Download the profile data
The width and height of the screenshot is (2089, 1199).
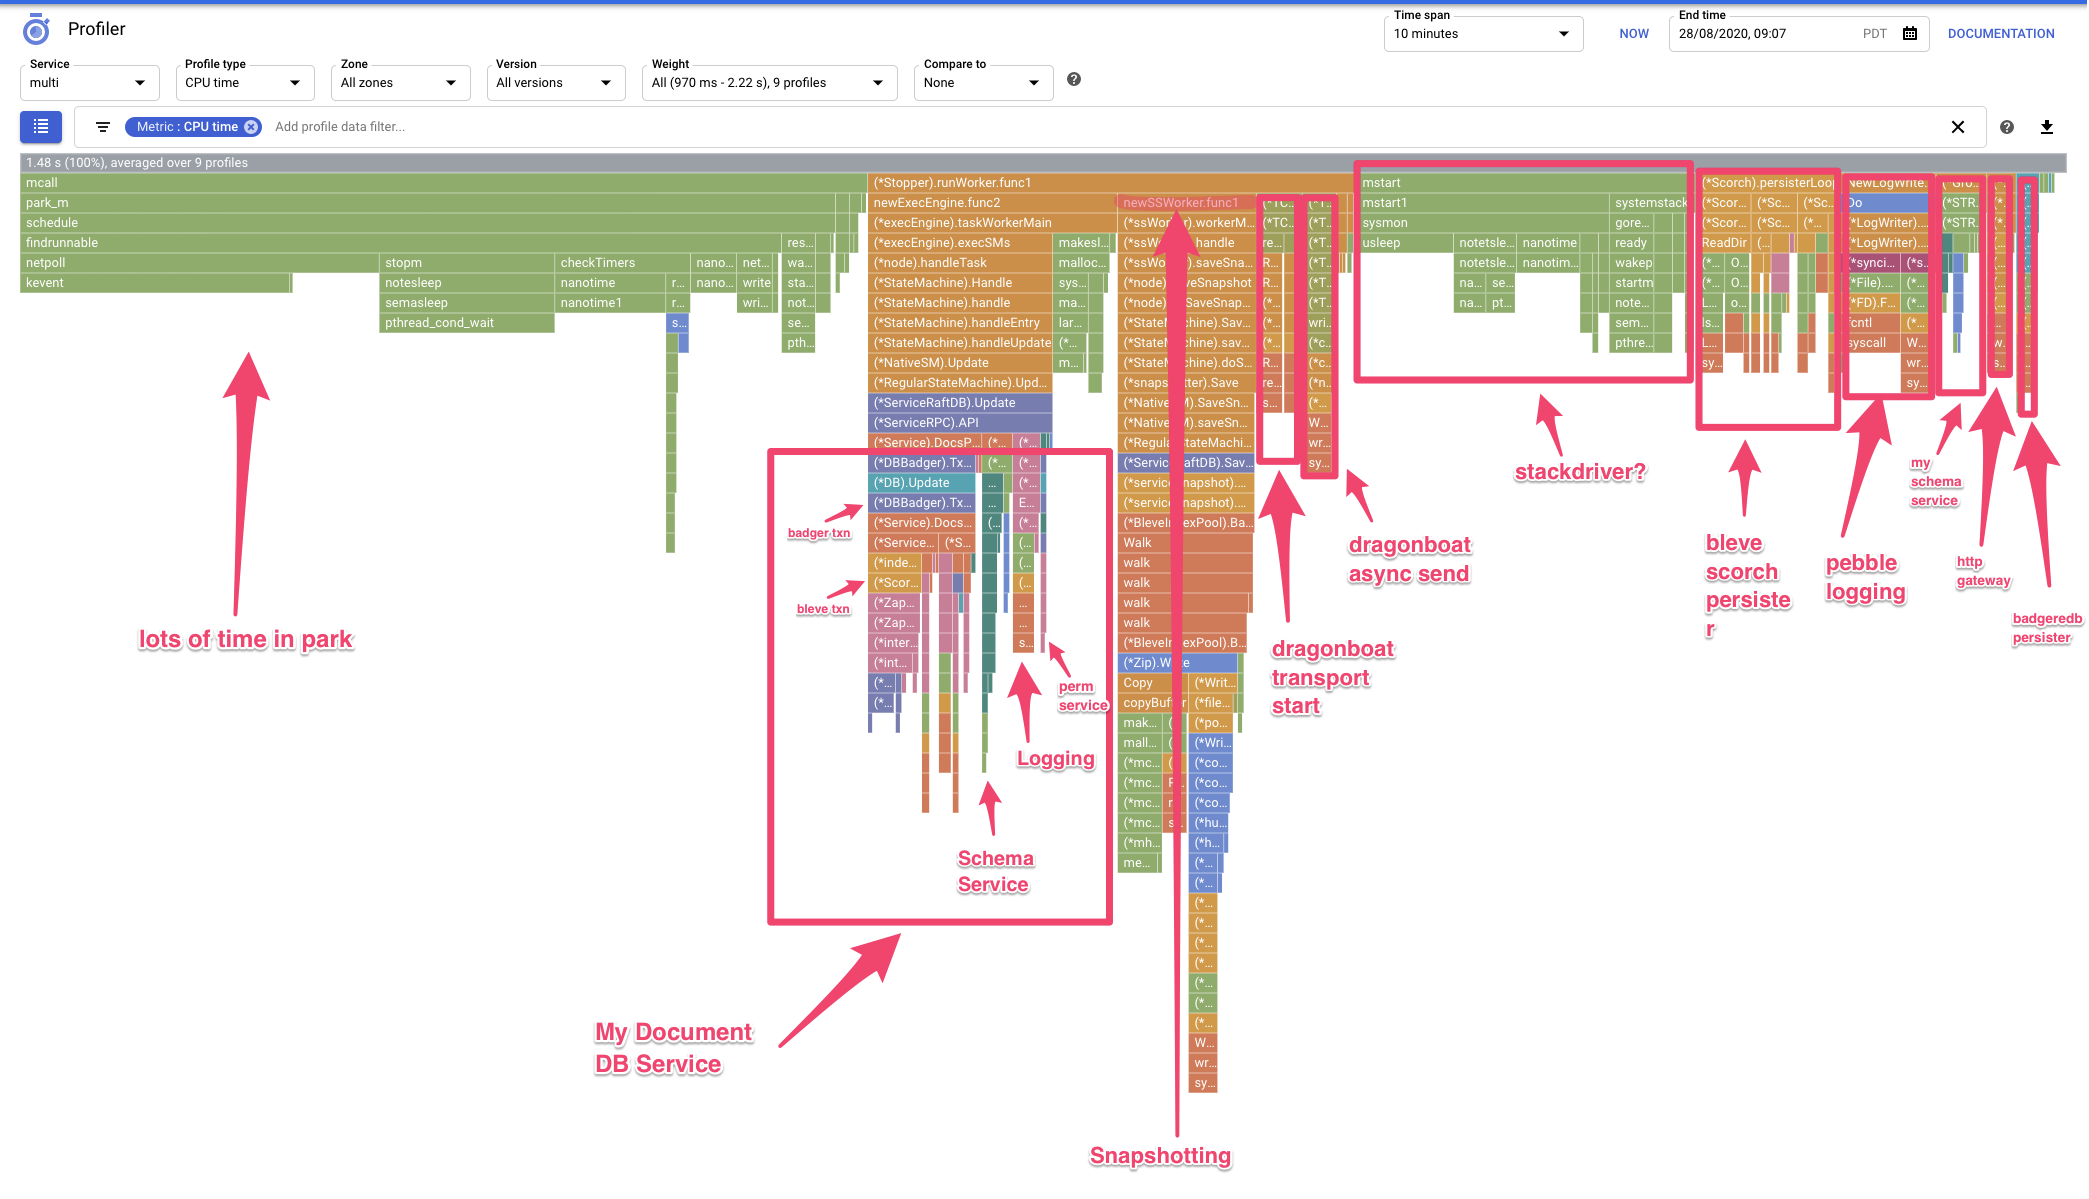pos(2047,127)
